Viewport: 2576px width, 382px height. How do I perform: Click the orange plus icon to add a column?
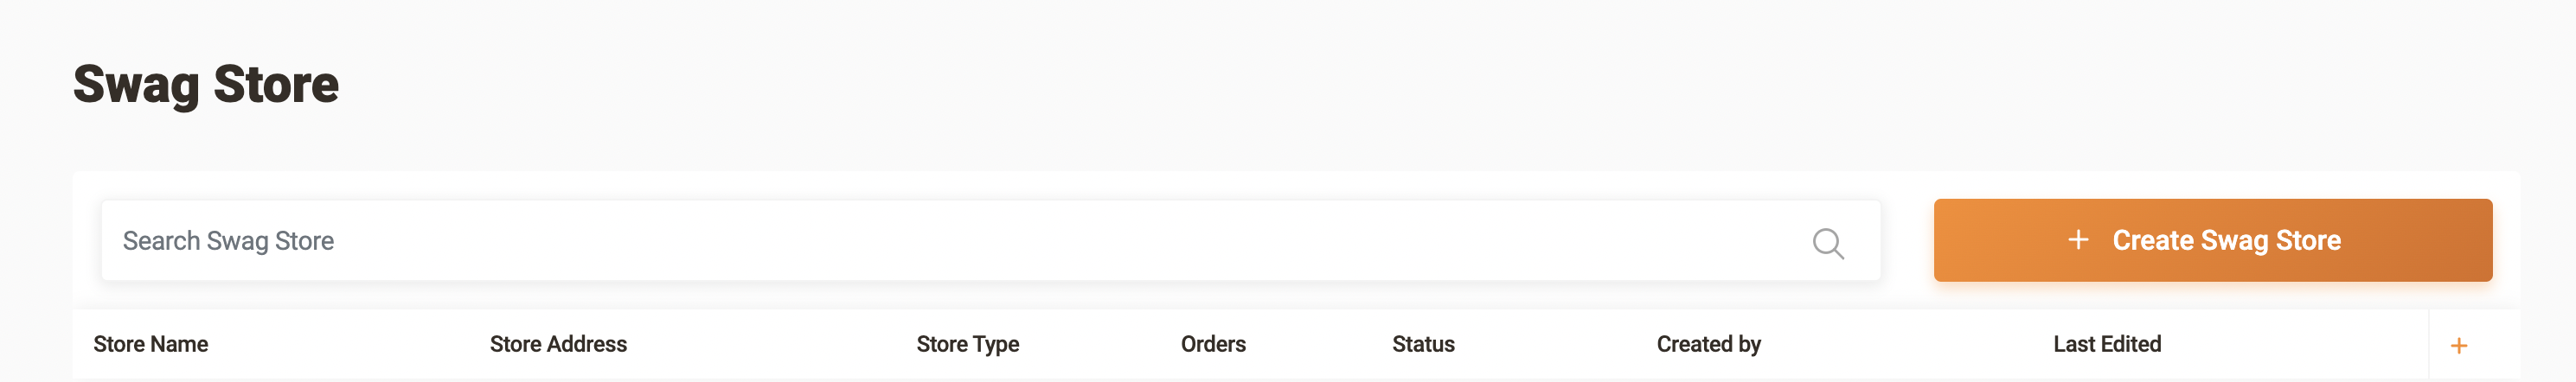[x=2459, y=346]
